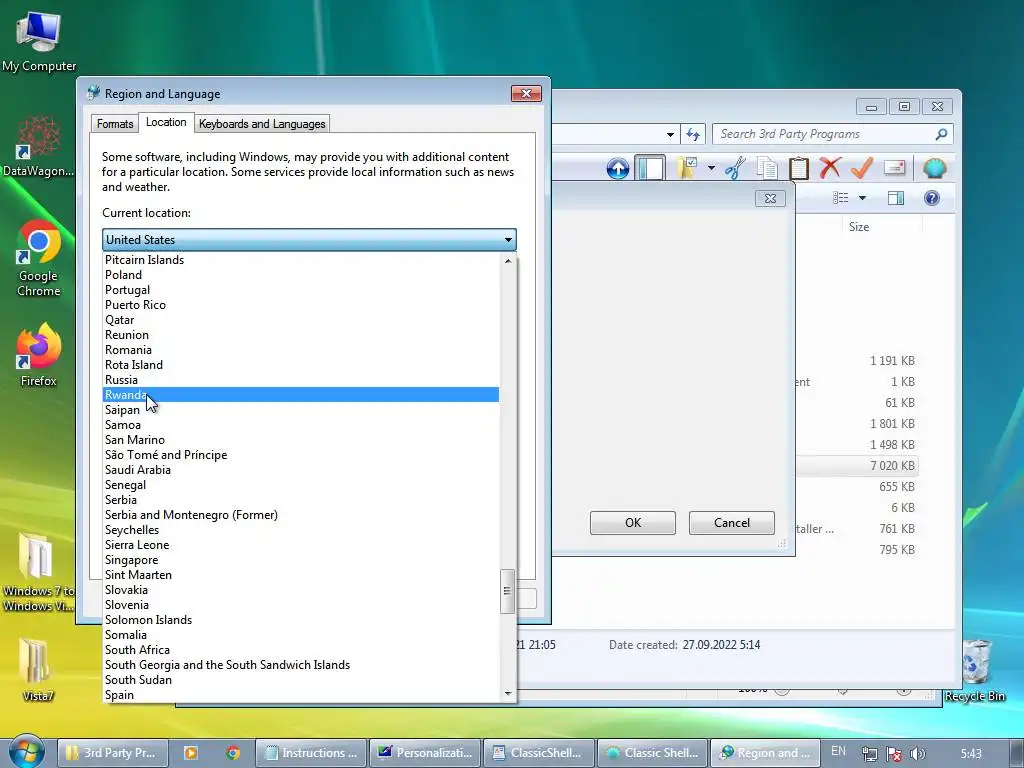The height and width of the screenshot is (768, 1024).
Task: Switch to the ClassicShell document taskbar button
Action: [x=539, y=753]
